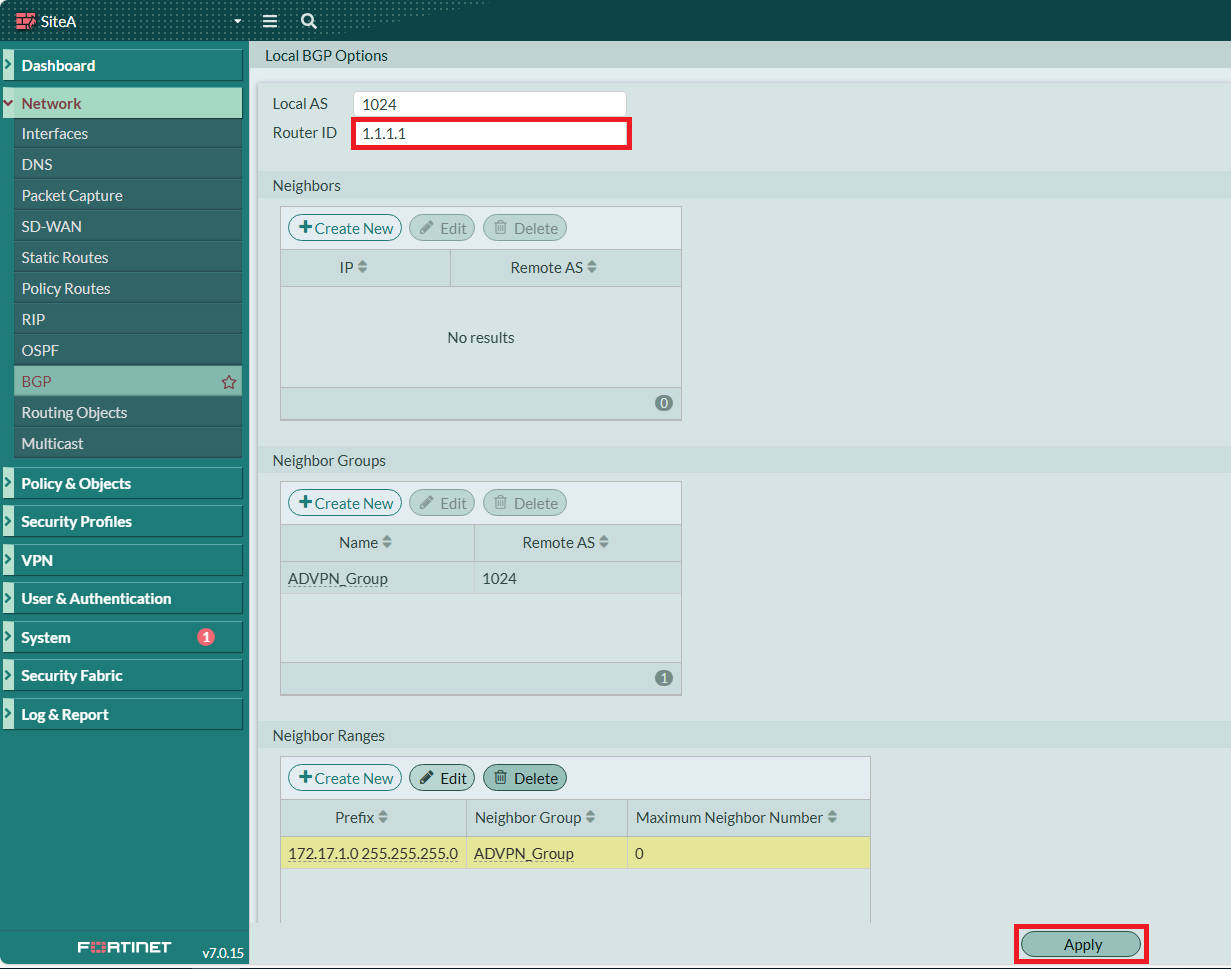Image resolution: width=1231 pixels, height=969 pixels.
Task: Go to Packet Capture
Action: click(x=128, y=196)
